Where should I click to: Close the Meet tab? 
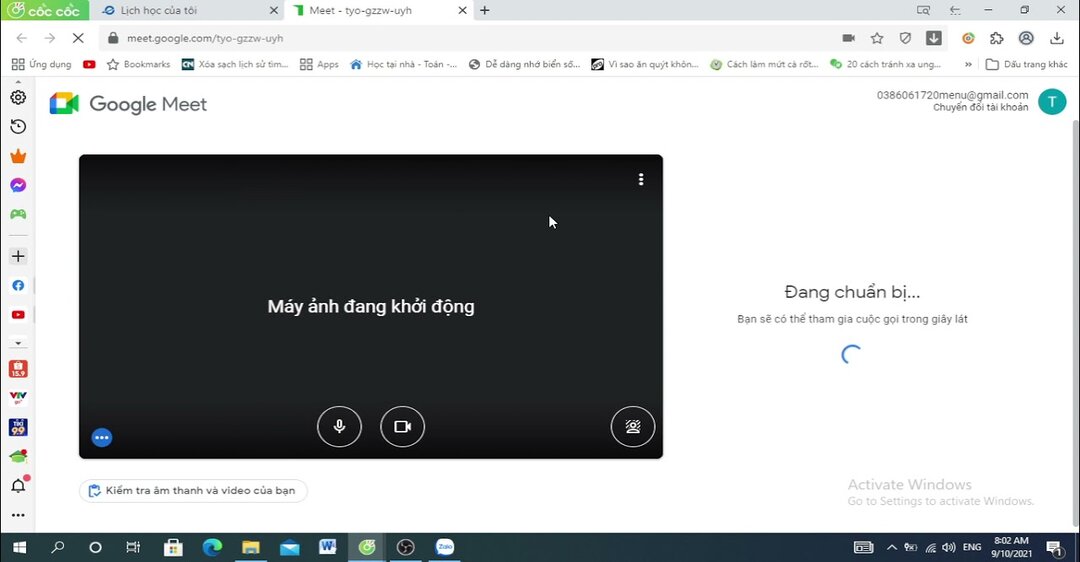pyautogui.click(x=462, y=10)
